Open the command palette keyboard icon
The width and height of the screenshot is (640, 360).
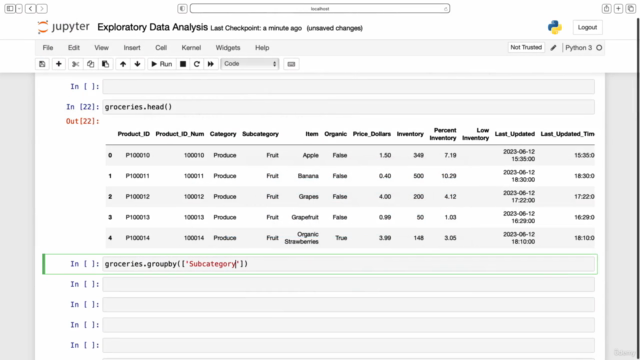pos(291,64)
